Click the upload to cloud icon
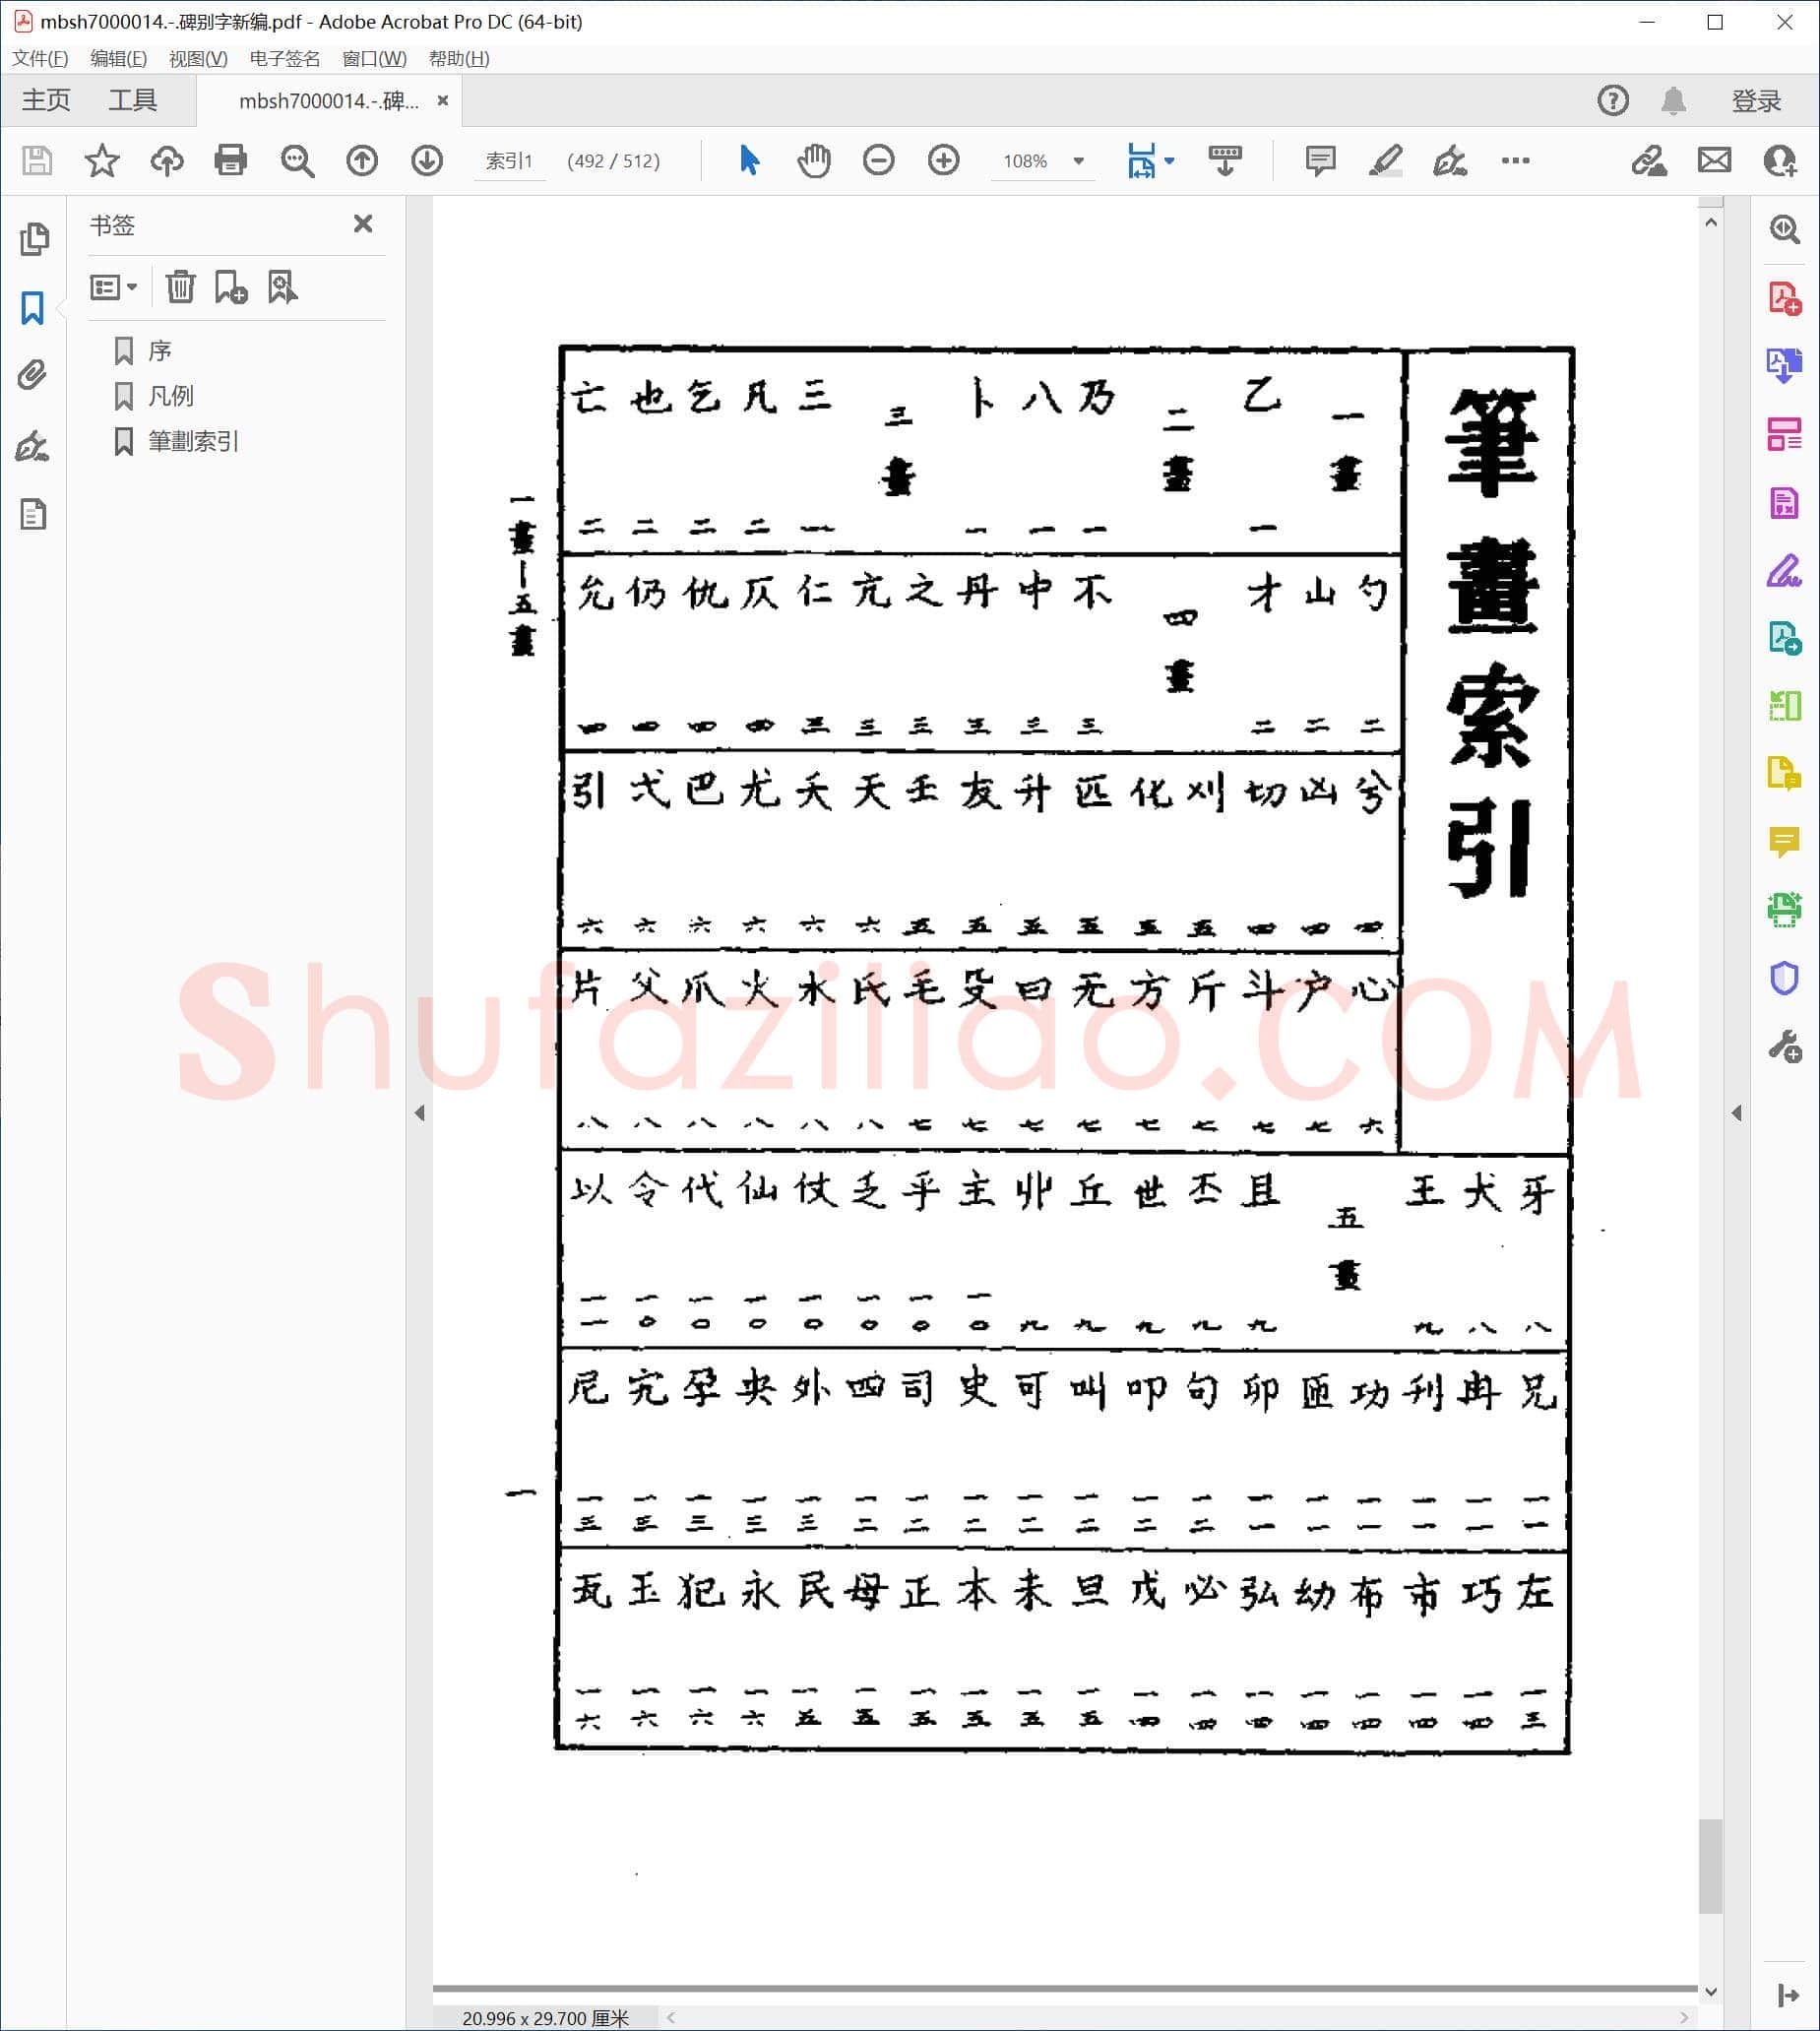The image size is (1820, 2031). 167,160
